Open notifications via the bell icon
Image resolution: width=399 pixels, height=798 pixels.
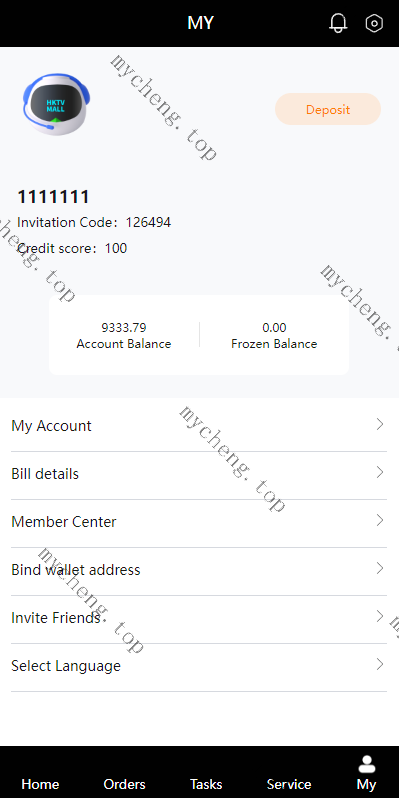(338, 23)
